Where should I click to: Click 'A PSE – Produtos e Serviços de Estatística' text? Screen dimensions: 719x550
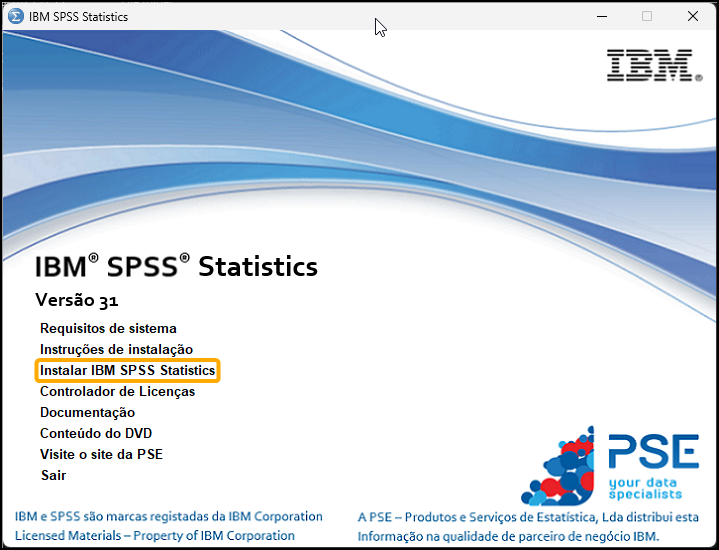click(477, 517)
